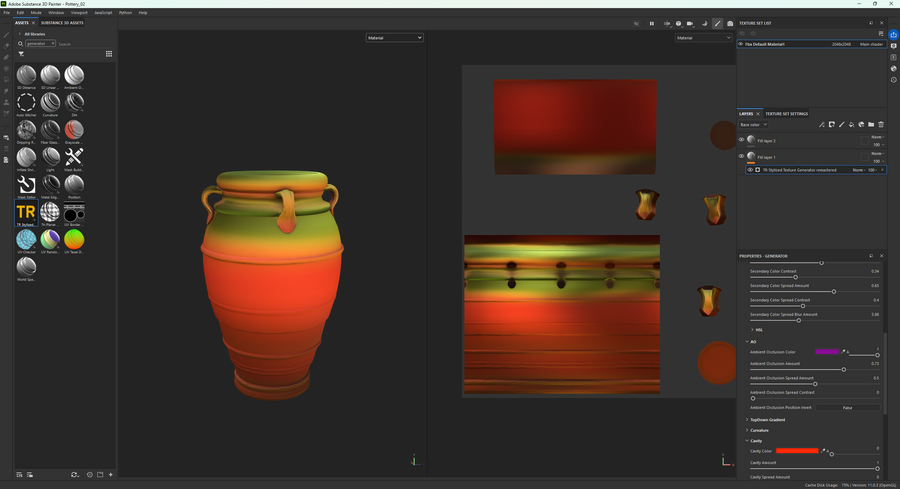Select the Fbx Default Material texture set
The width and height of the screenshot is (900, 489).
click(765, 44)
